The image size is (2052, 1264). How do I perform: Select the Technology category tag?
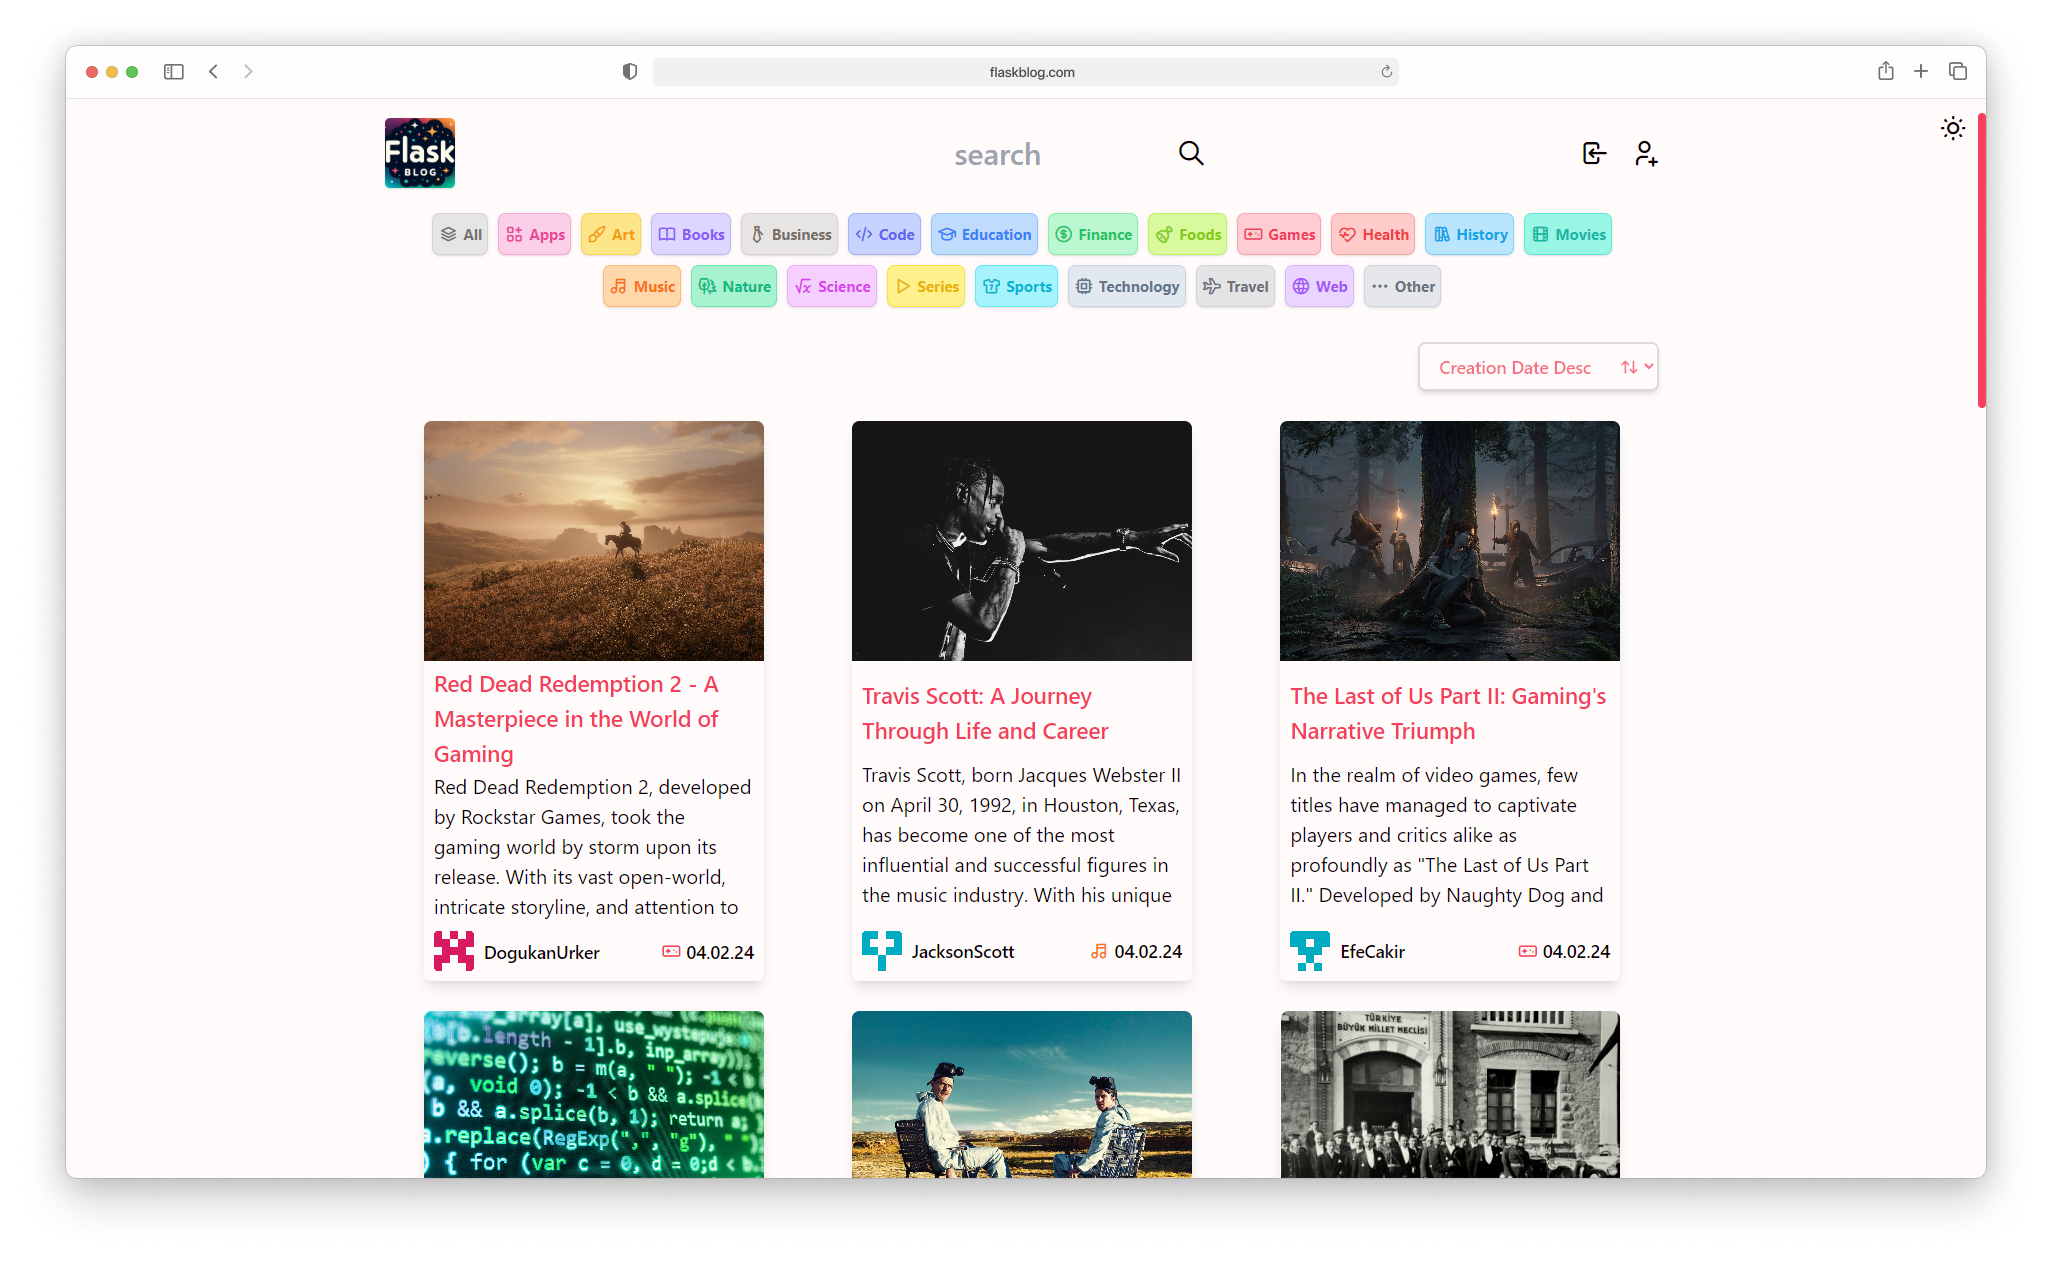1126,286
